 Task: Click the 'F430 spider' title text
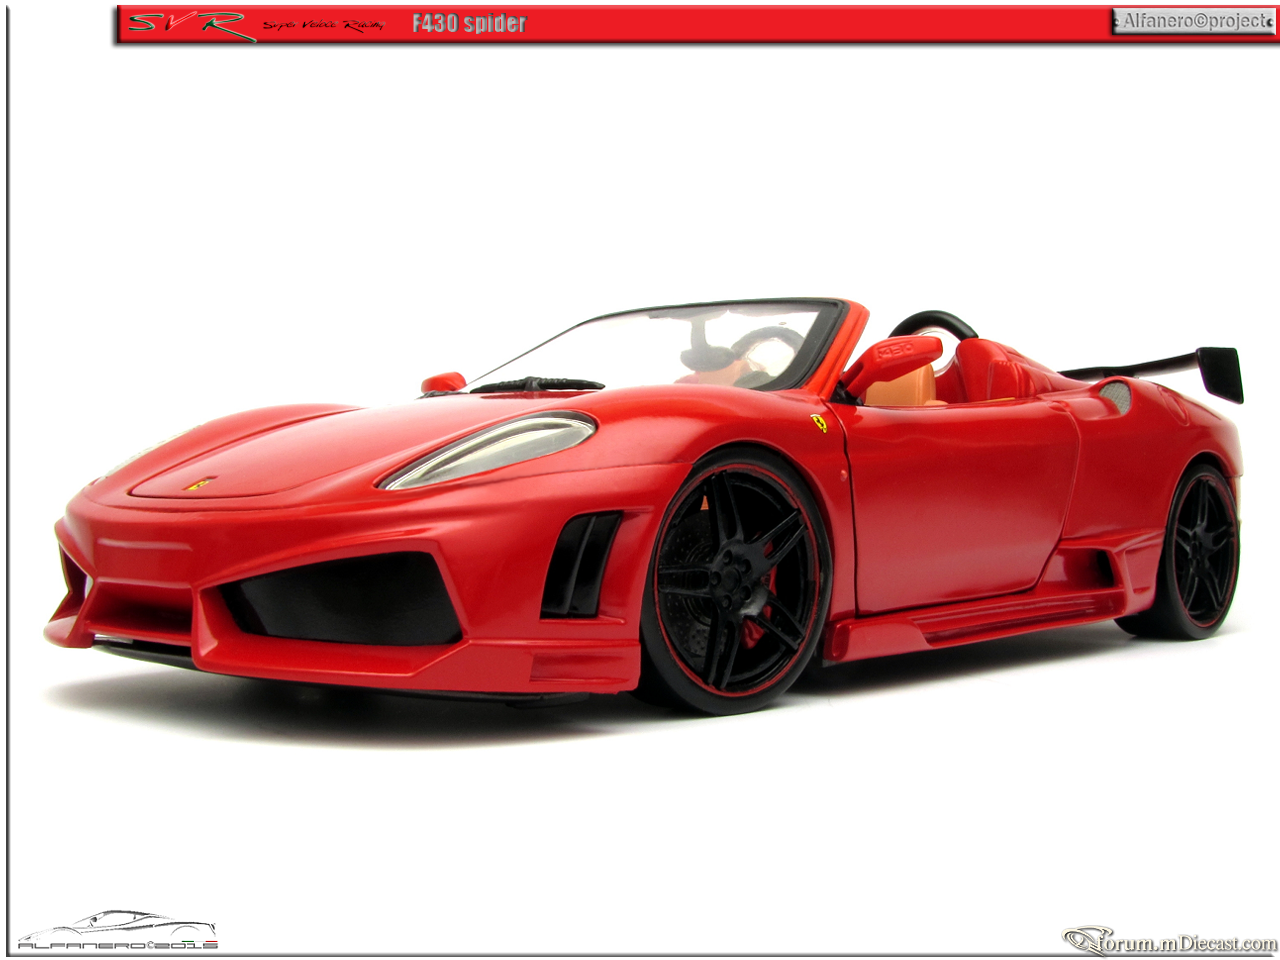(469, 23)
